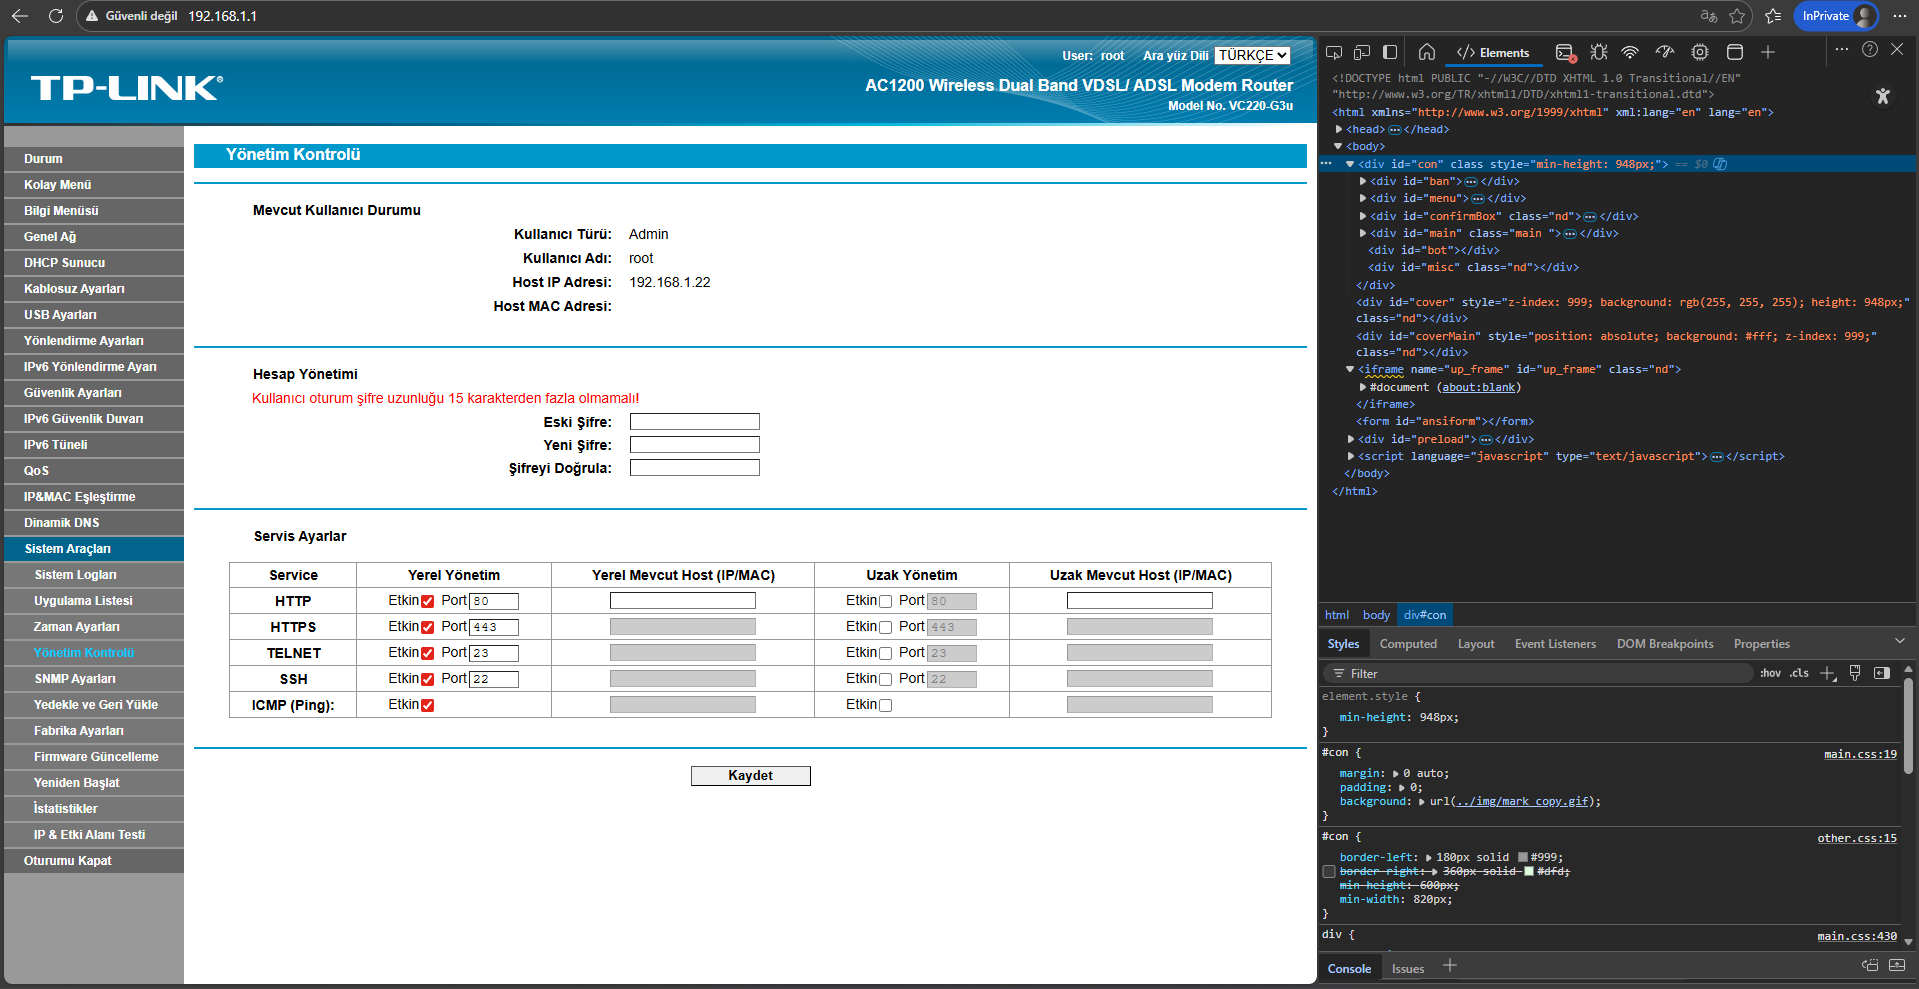Enable HTTPS remote management Etkin checkbox
The height and width of the screenshot is (989, 1919).
(885, 628)
